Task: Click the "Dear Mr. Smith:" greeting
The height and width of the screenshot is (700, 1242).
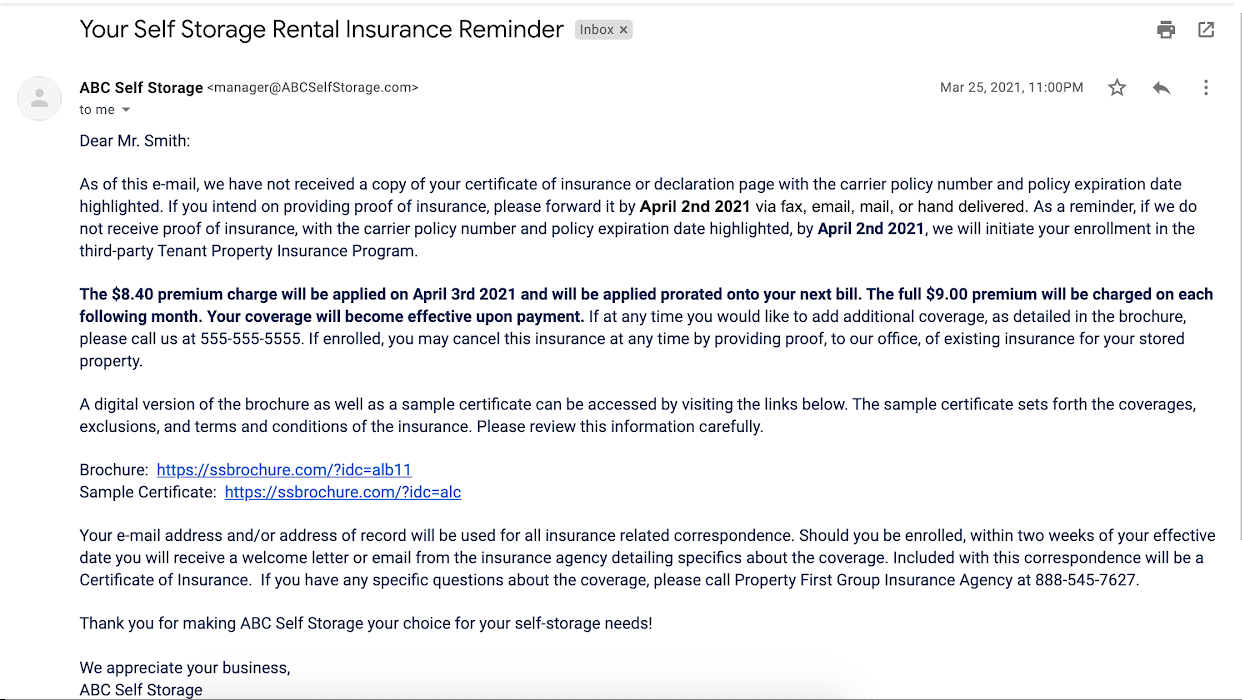Action: [x=135, y=141]
